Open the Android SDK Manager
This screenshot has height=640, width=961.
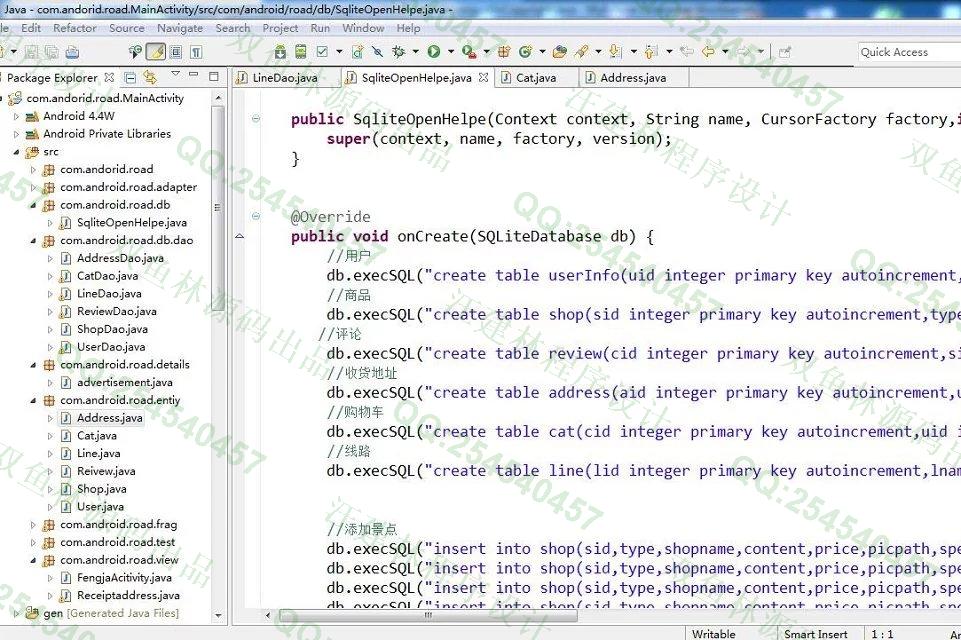(x=280, y=52)
